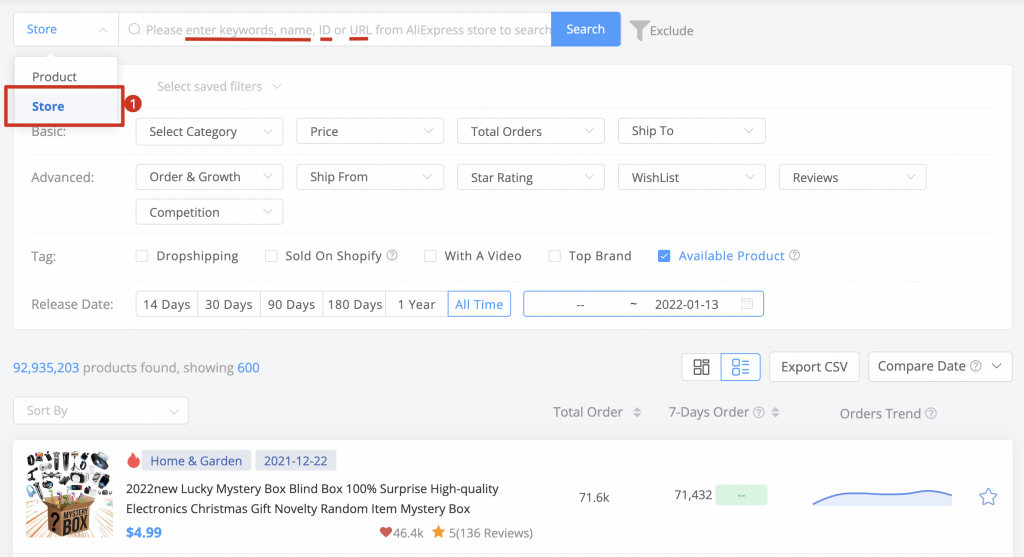Open the Star Rating filter dropdown

[x=530, y=177]
